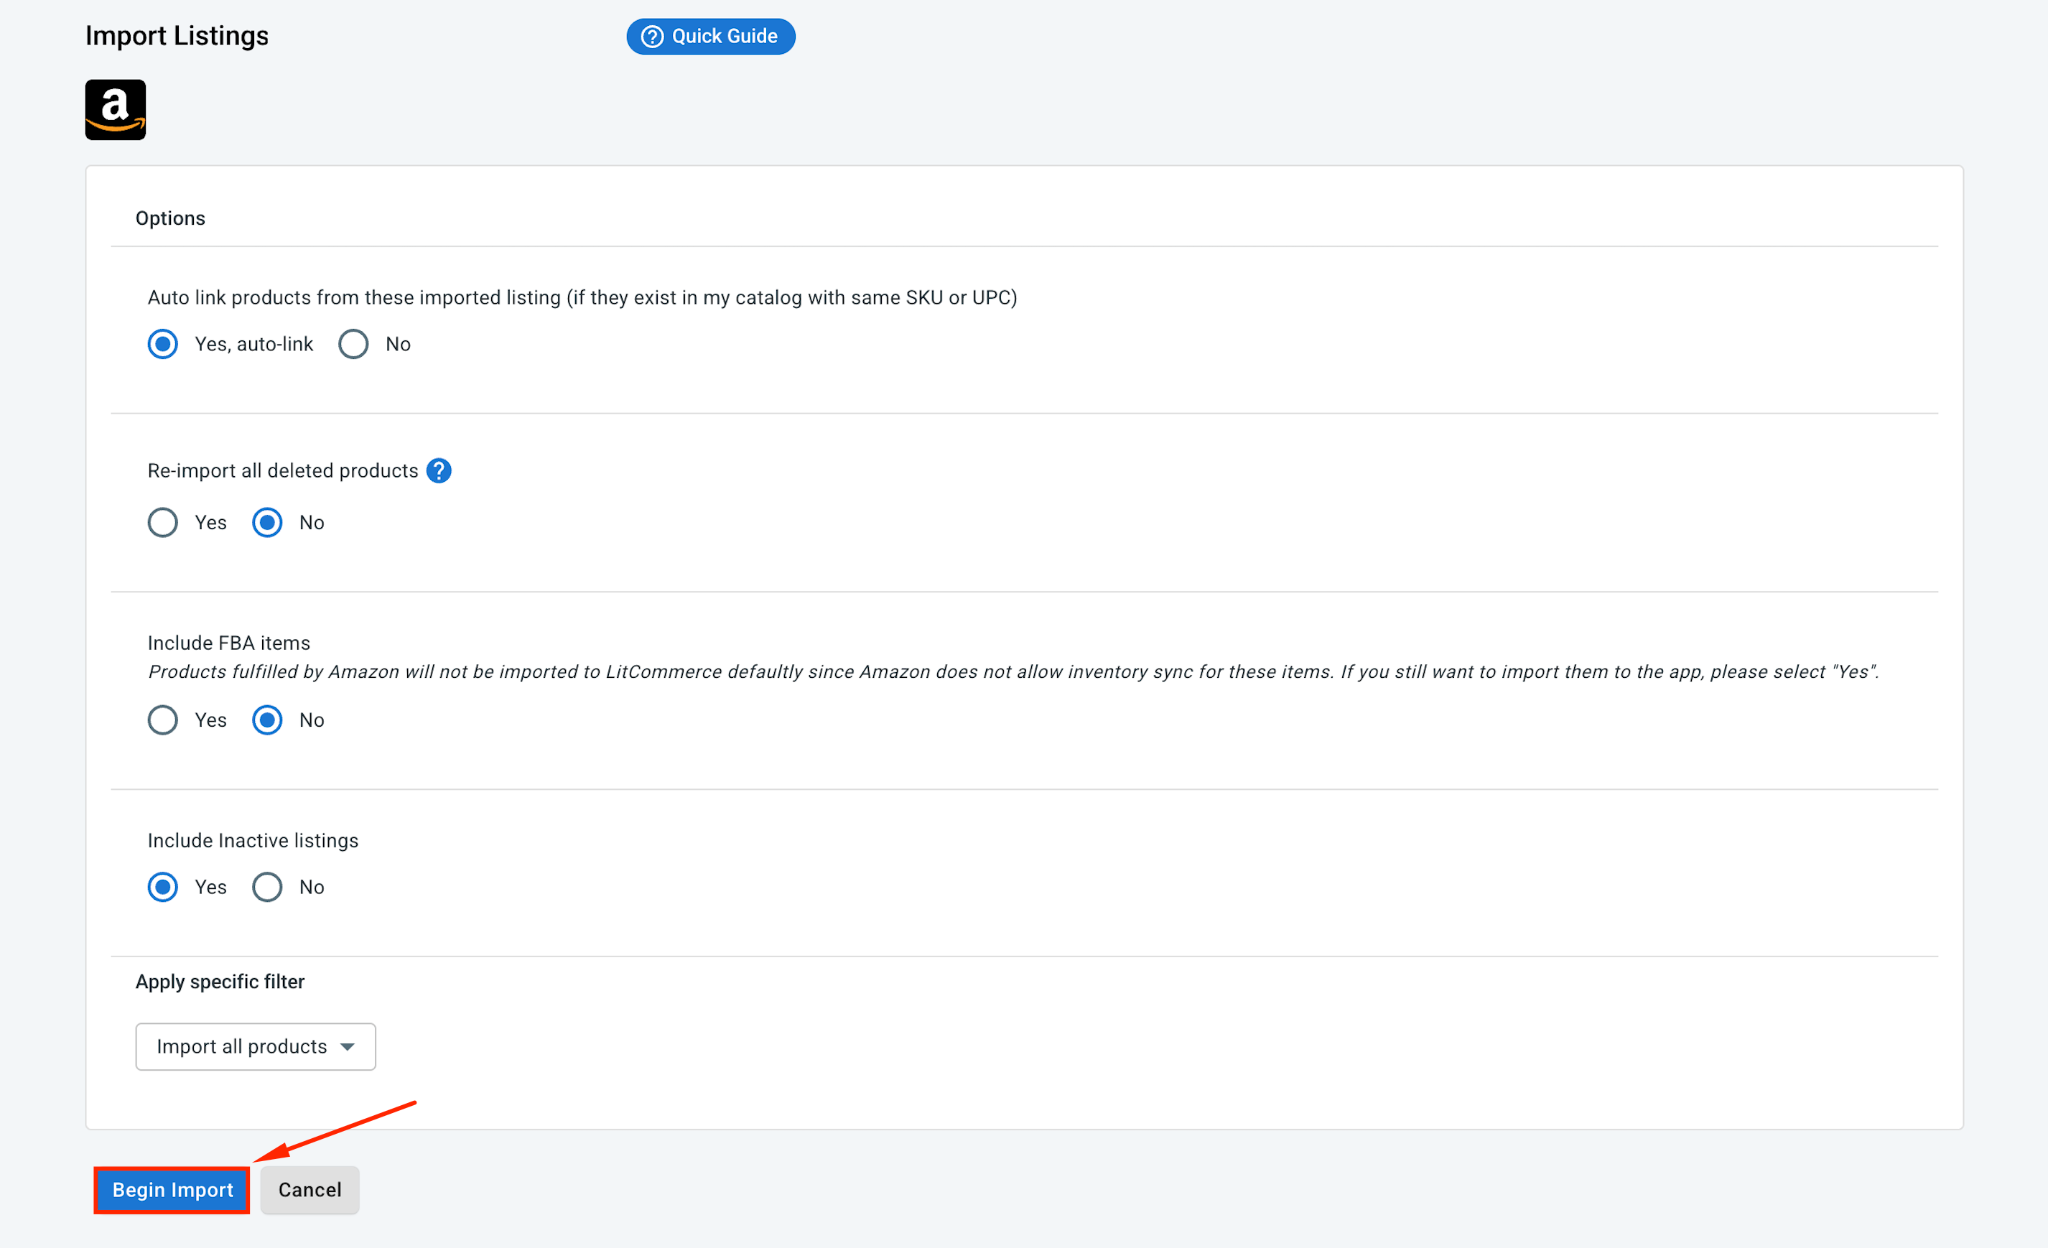Choose "No" for auto link products
The image size is (2048, 1248).
pyautogui.click(x=353, y=344)
